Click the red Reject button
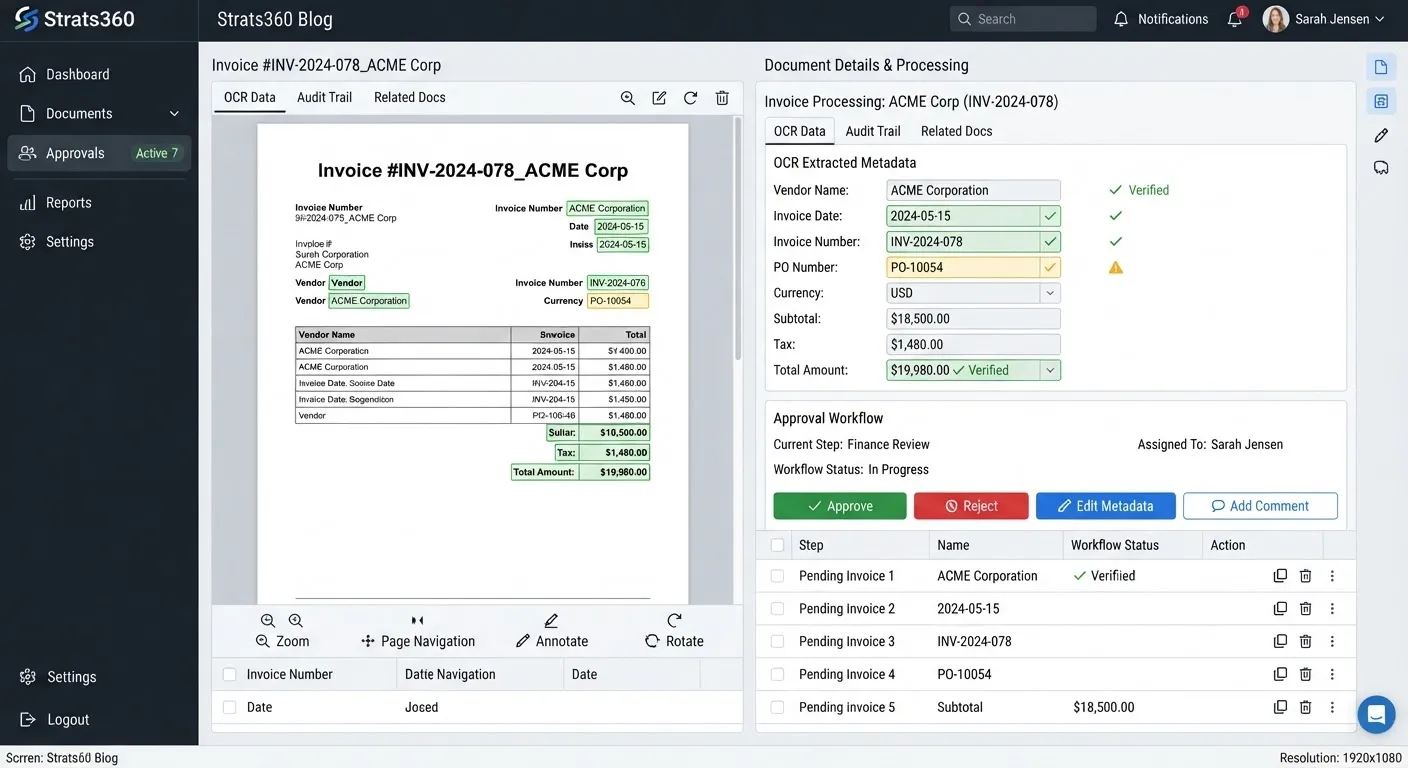The width and height of the screenshot is (1408, 768). pyautogui.click(x=971, y=506)
